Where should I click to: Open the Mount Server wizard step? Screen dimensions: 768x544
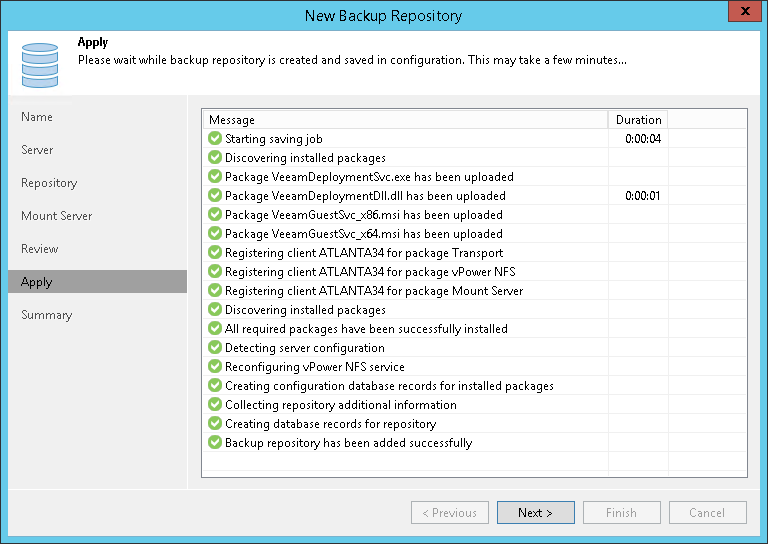(x=56, y=216)
